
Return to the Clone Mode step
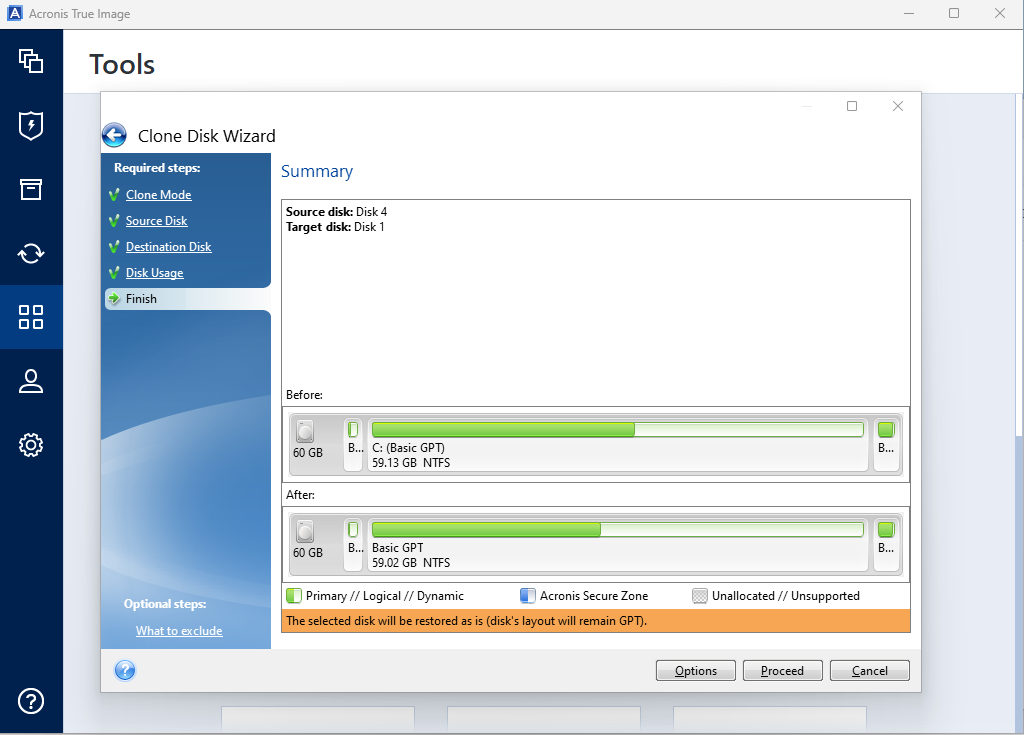(x=159, y=194)
